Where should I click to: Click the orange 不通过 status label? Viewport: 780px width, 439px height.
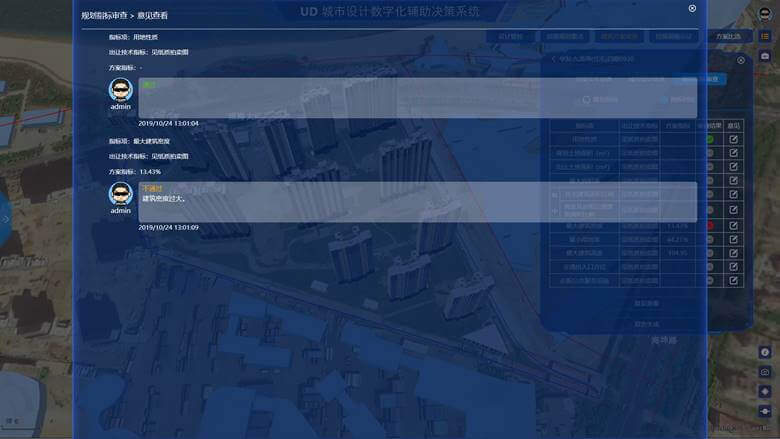pos(152,189)
